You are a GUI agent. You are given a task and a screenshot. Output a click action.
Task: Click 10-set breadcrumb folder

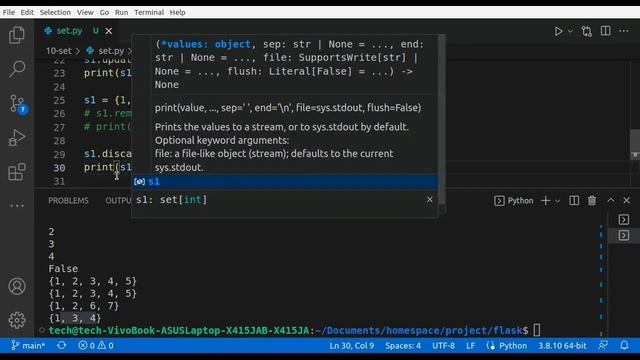pyautogui.click(x=58, y=51)
